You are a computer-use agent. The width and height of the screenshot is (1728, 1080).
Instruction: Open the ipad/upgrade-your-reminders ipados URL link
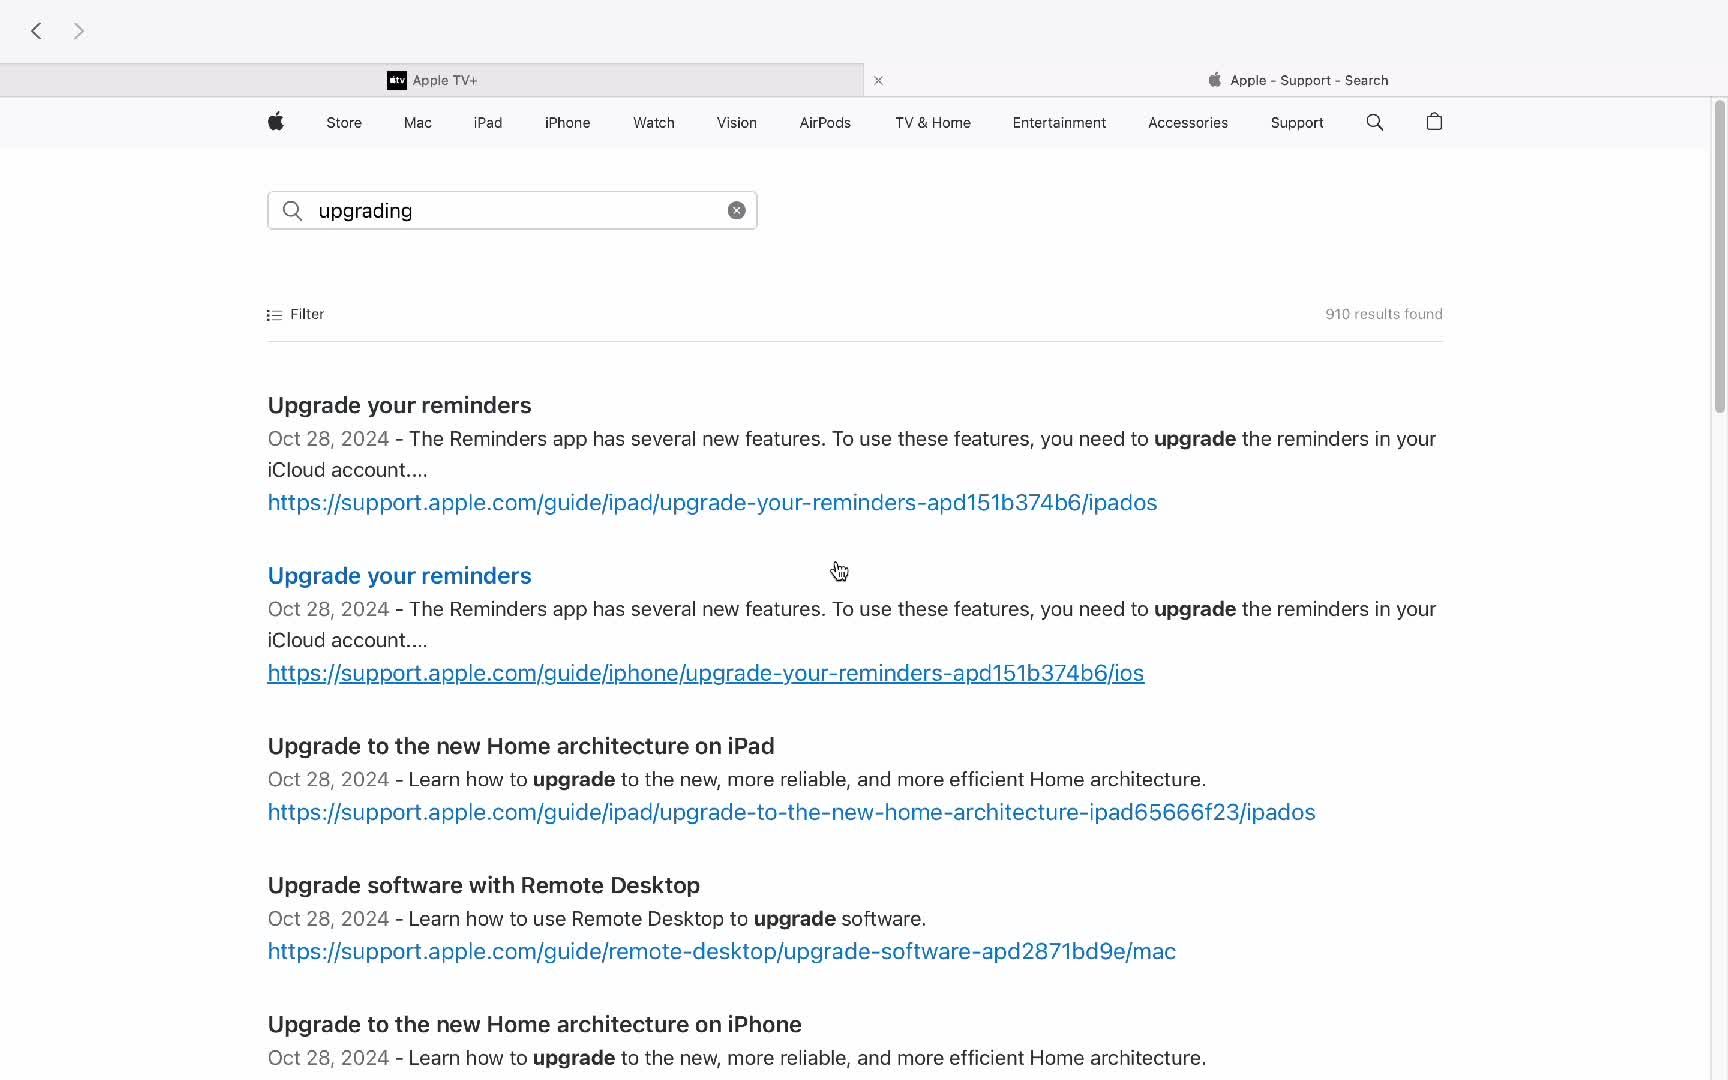click(x=712, y=502)
